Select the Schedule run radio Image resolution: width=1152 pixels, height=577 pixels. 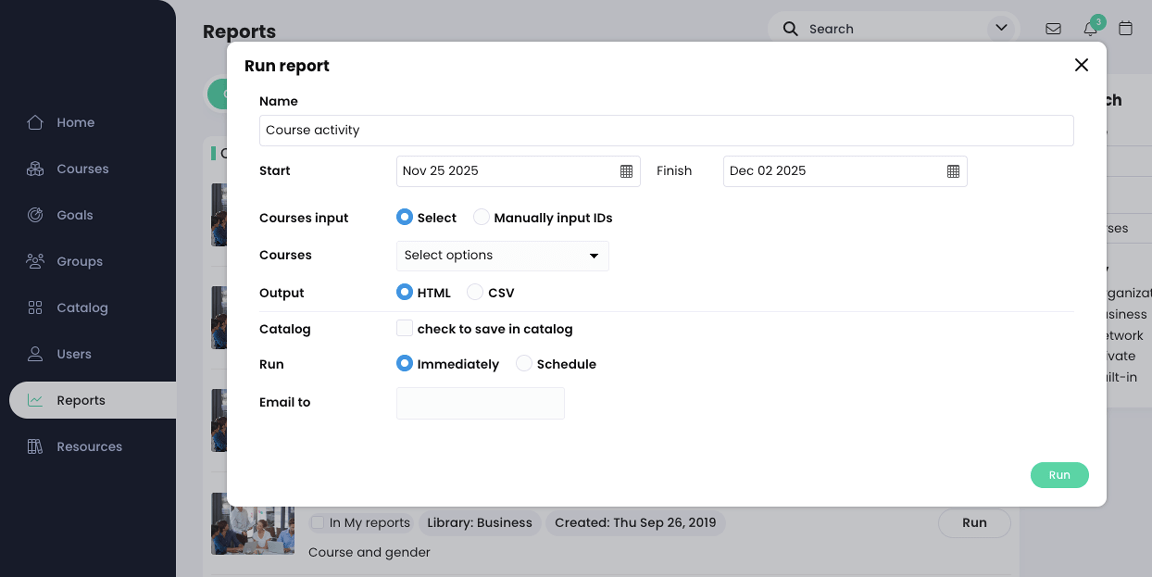pyautogui.click(x=524, y=363)
